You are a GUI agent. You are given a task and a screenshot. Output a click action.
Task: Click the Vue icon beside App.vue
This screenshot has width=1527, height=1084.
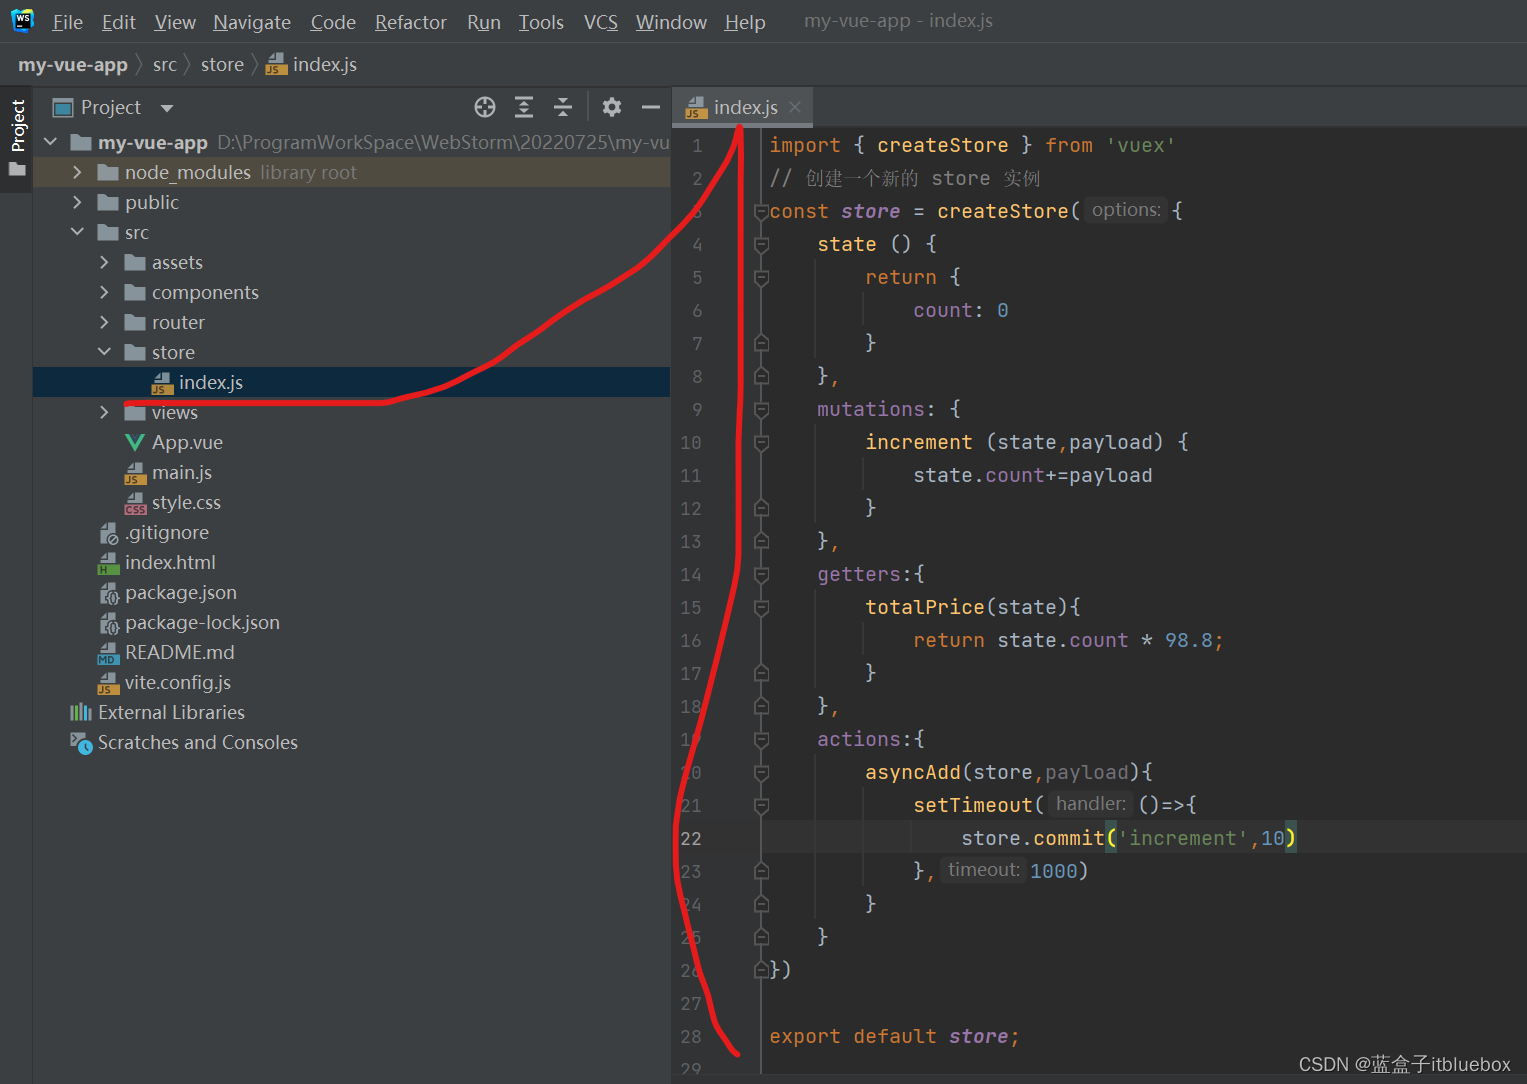tap(135, 442)
